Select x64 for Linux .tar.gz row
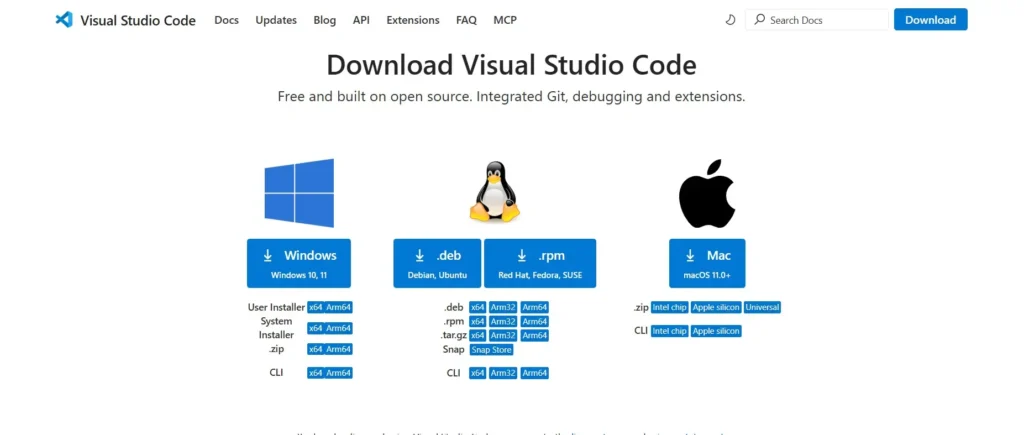The image size is (1024, 435). point(478,335)
